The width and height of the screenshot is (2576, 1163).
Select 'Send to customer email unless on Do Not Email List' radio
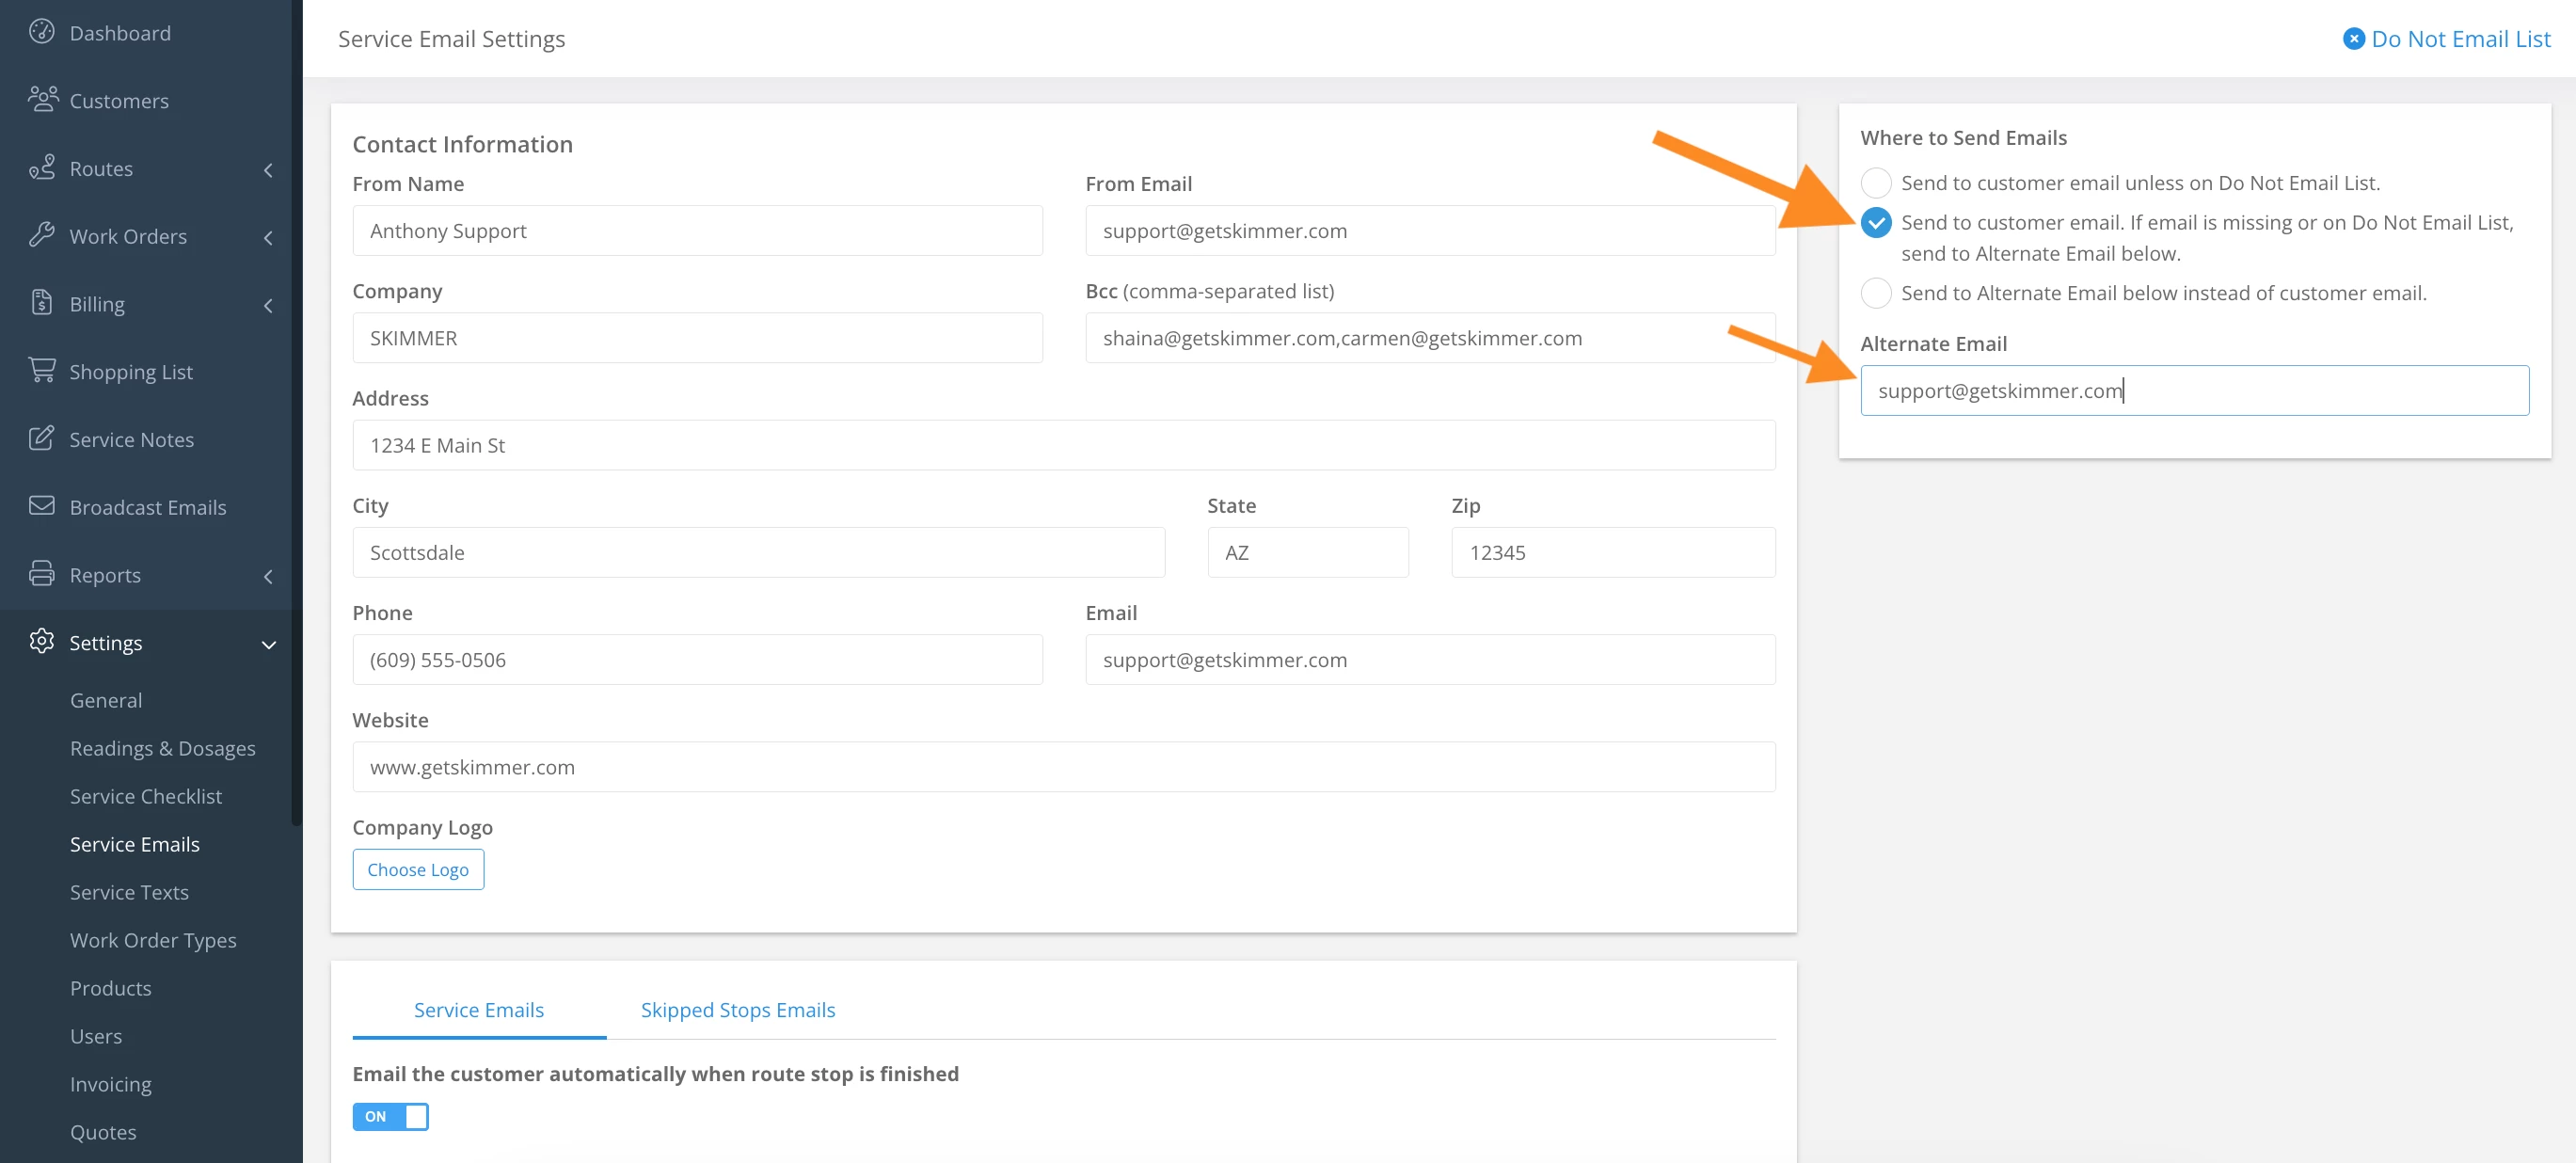click(x=1875, y=183)
